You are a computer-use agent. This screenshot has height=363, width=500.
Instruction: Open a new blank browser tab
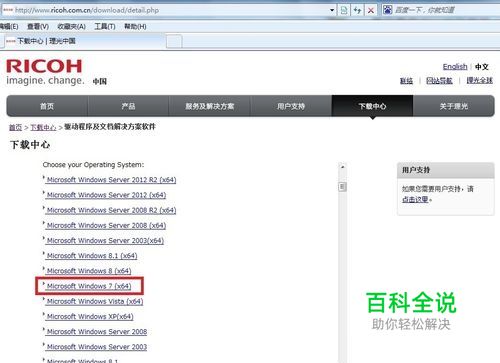pyautogui.click(x=174, y=42)
